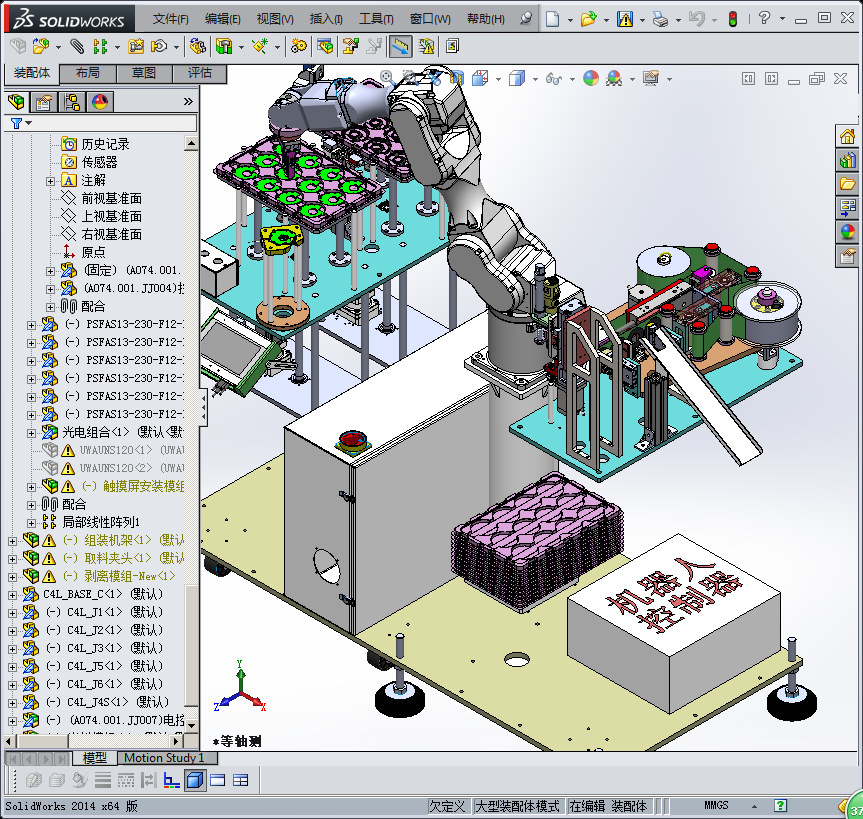863x819 pixels.
Task: Click the Bill of materials icon
Action: pos(325,46)
